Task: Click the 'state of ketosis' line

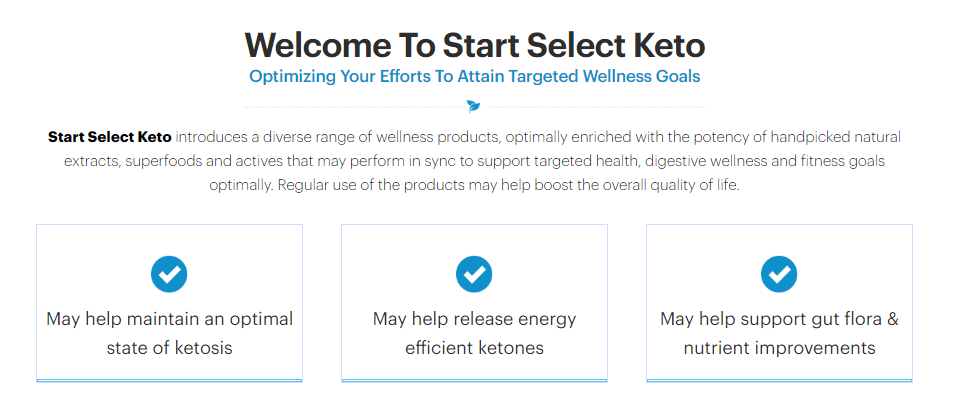Action: (x=170, y=348)
